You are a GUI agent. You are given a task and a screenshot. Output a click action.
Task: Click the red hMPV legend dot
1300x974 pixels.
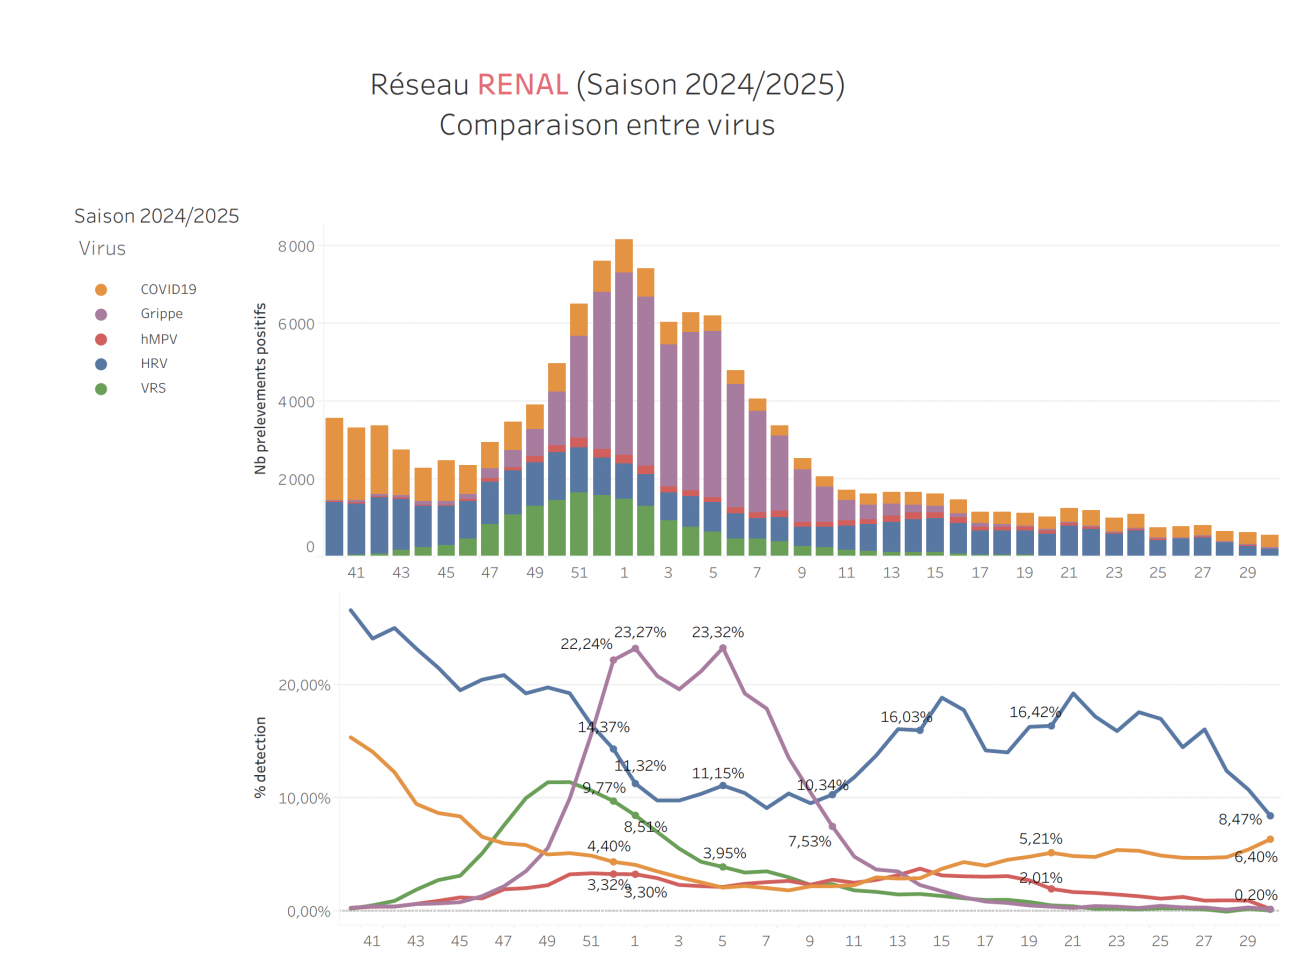coord(101,339)
